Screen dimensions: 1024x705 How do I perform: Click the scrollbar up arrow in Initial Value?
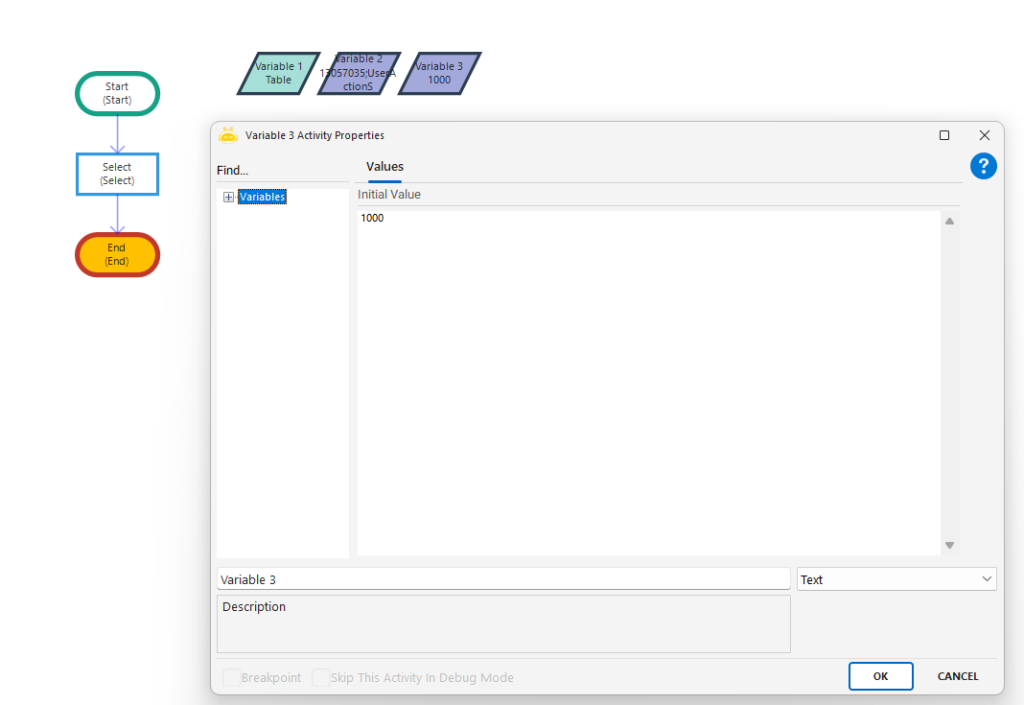click(x=950, y=221)
